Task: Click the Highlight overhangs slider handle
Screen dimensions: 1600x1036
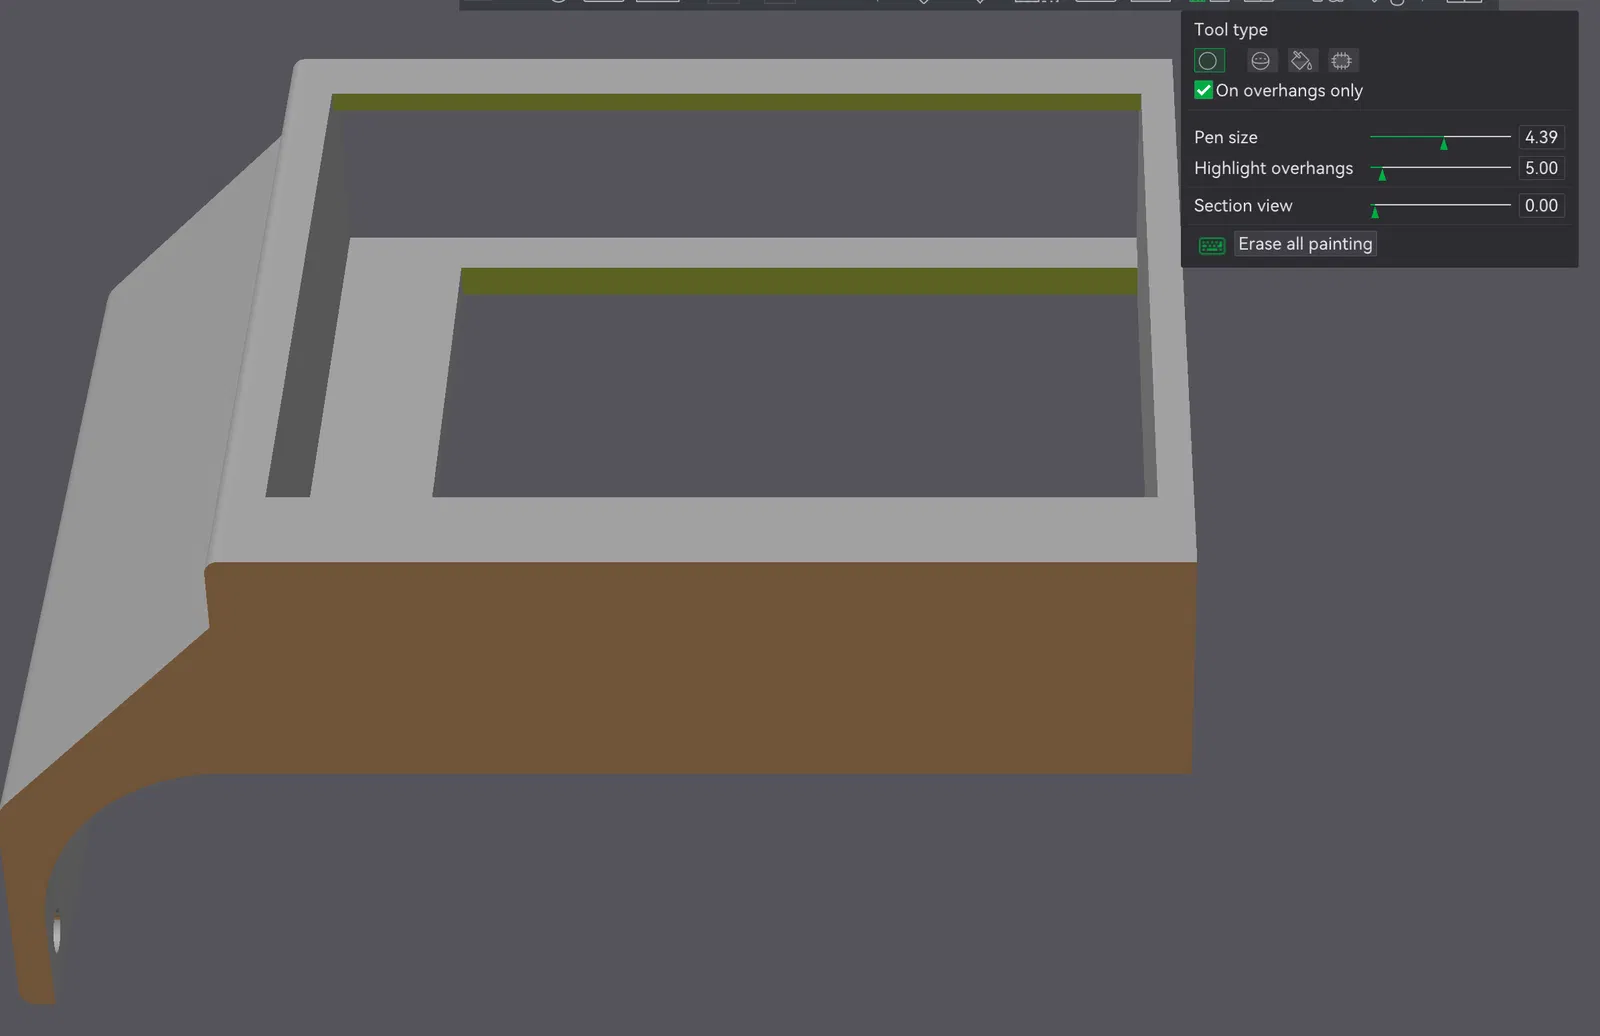Action: pyautogui.click(x=1382, y=174)
